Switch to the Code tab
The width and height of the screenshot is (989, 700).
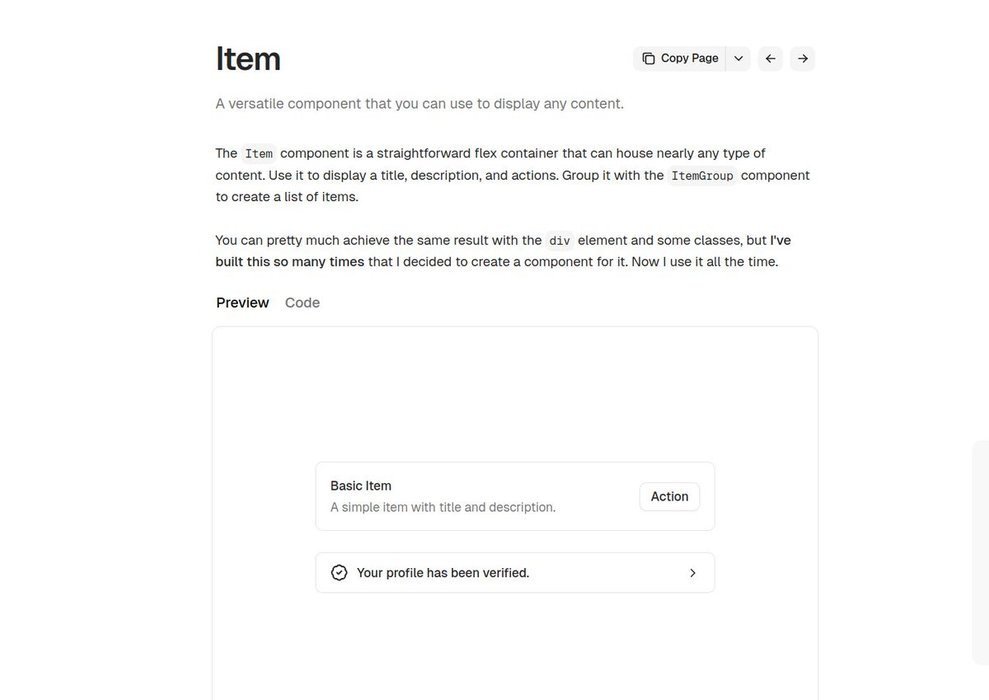point(302,303)
